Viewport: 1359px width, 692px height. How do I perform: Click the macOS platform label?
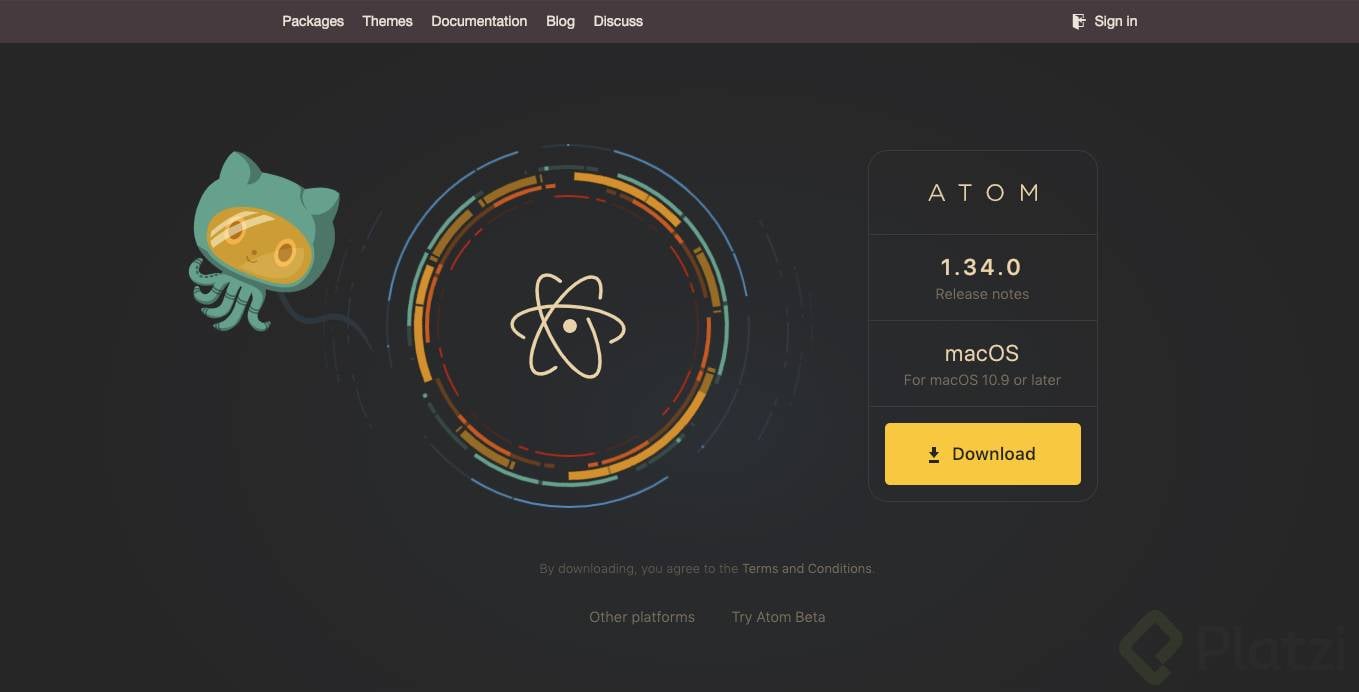[982, 353]
